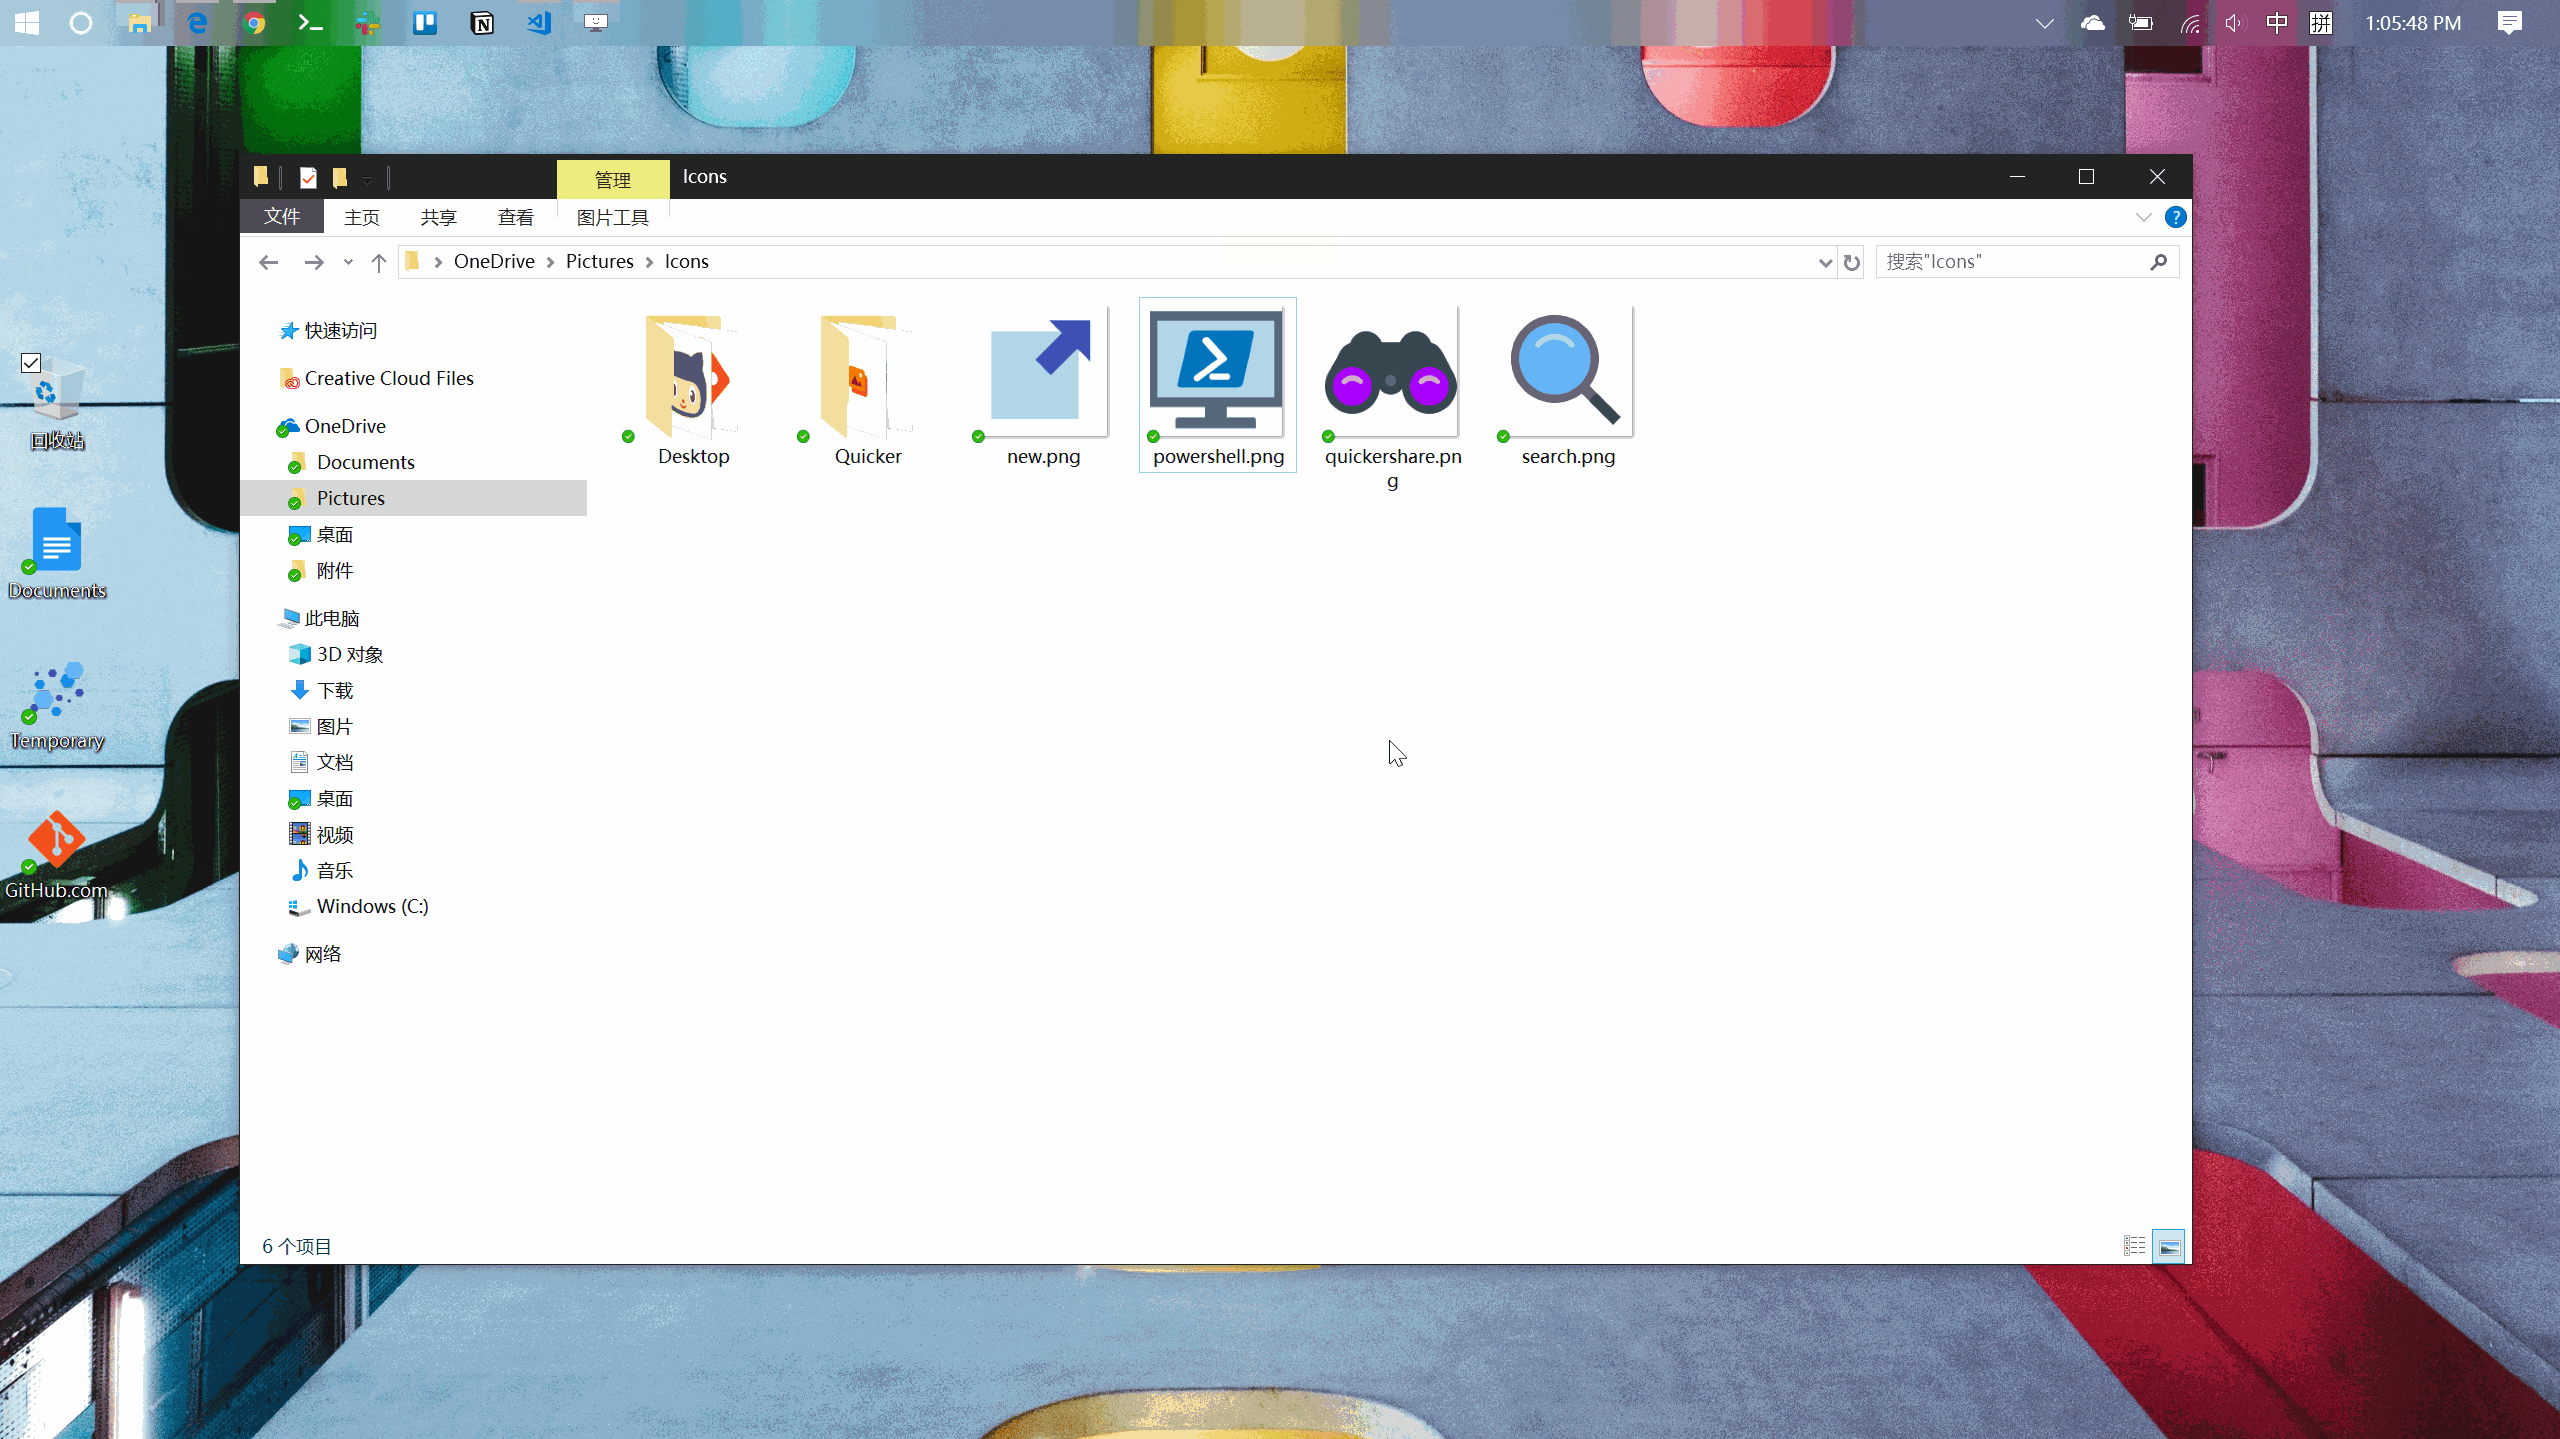This screenshot has height=1439, width=2560.
Task: Expand the ribbon with the chevron
Action: click(2143, 217)
